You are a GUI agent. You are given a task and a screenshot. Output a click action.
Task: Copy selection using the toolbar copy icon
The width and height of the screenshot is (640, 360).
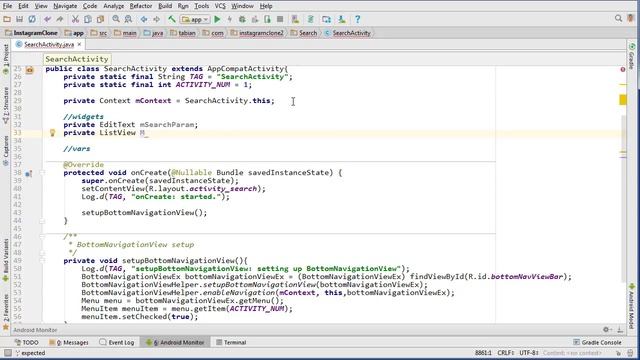click(x=88, y=19)
